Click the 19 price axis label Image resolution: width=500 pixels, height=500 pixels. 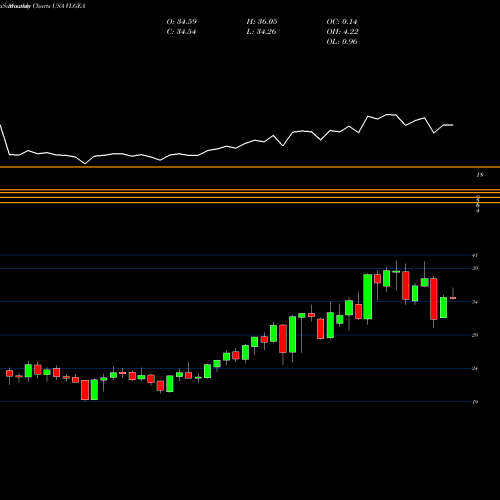(475, 402)
